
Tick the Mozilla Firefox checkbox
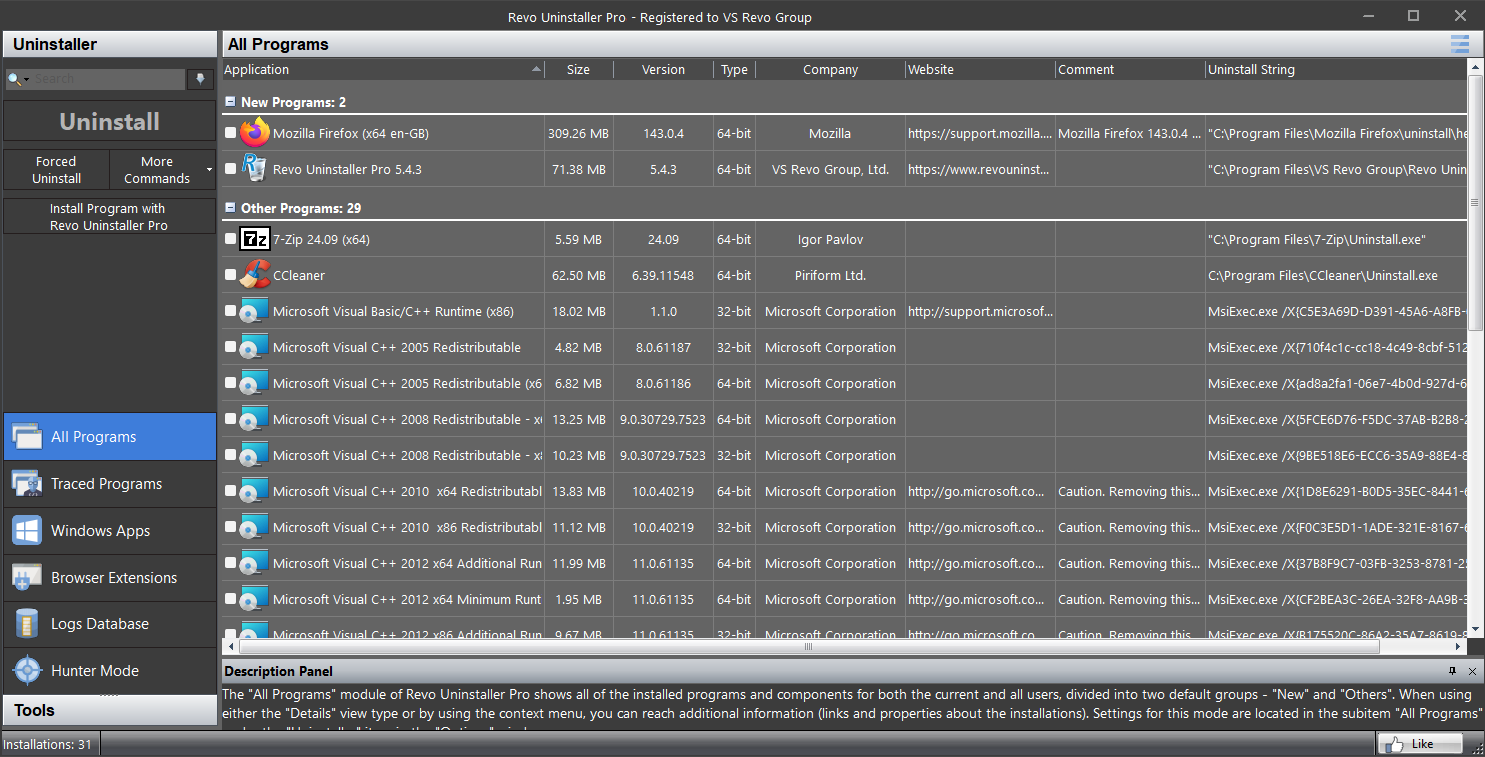(231, 133)
